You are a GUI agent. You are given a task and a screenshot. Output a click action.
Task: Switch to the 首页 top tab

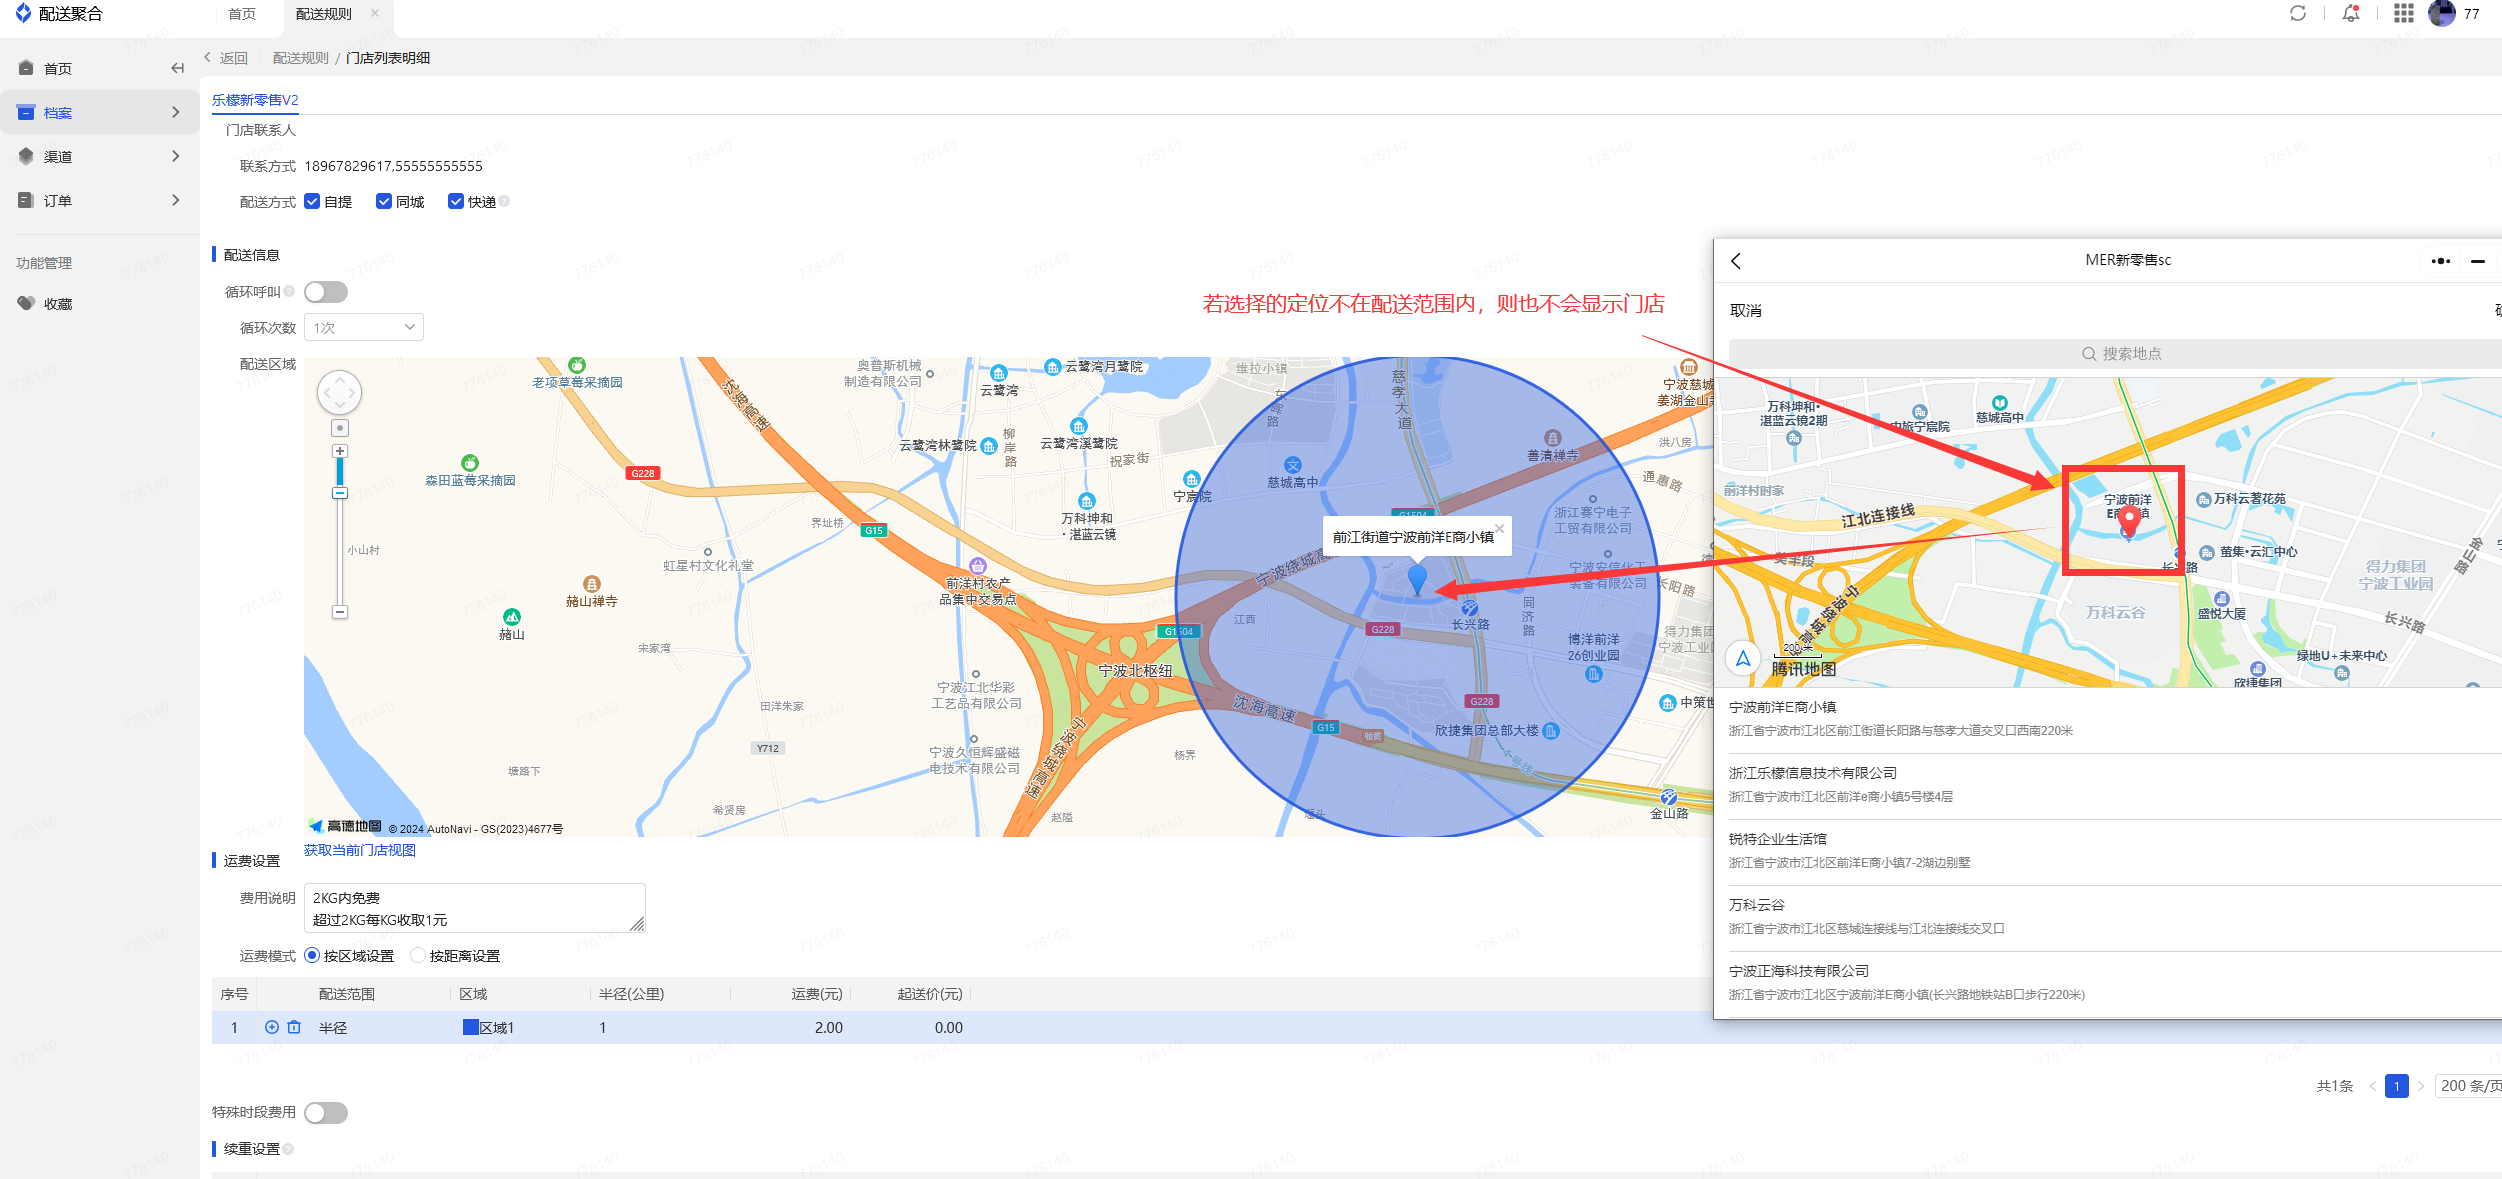[x=242, y=14]
